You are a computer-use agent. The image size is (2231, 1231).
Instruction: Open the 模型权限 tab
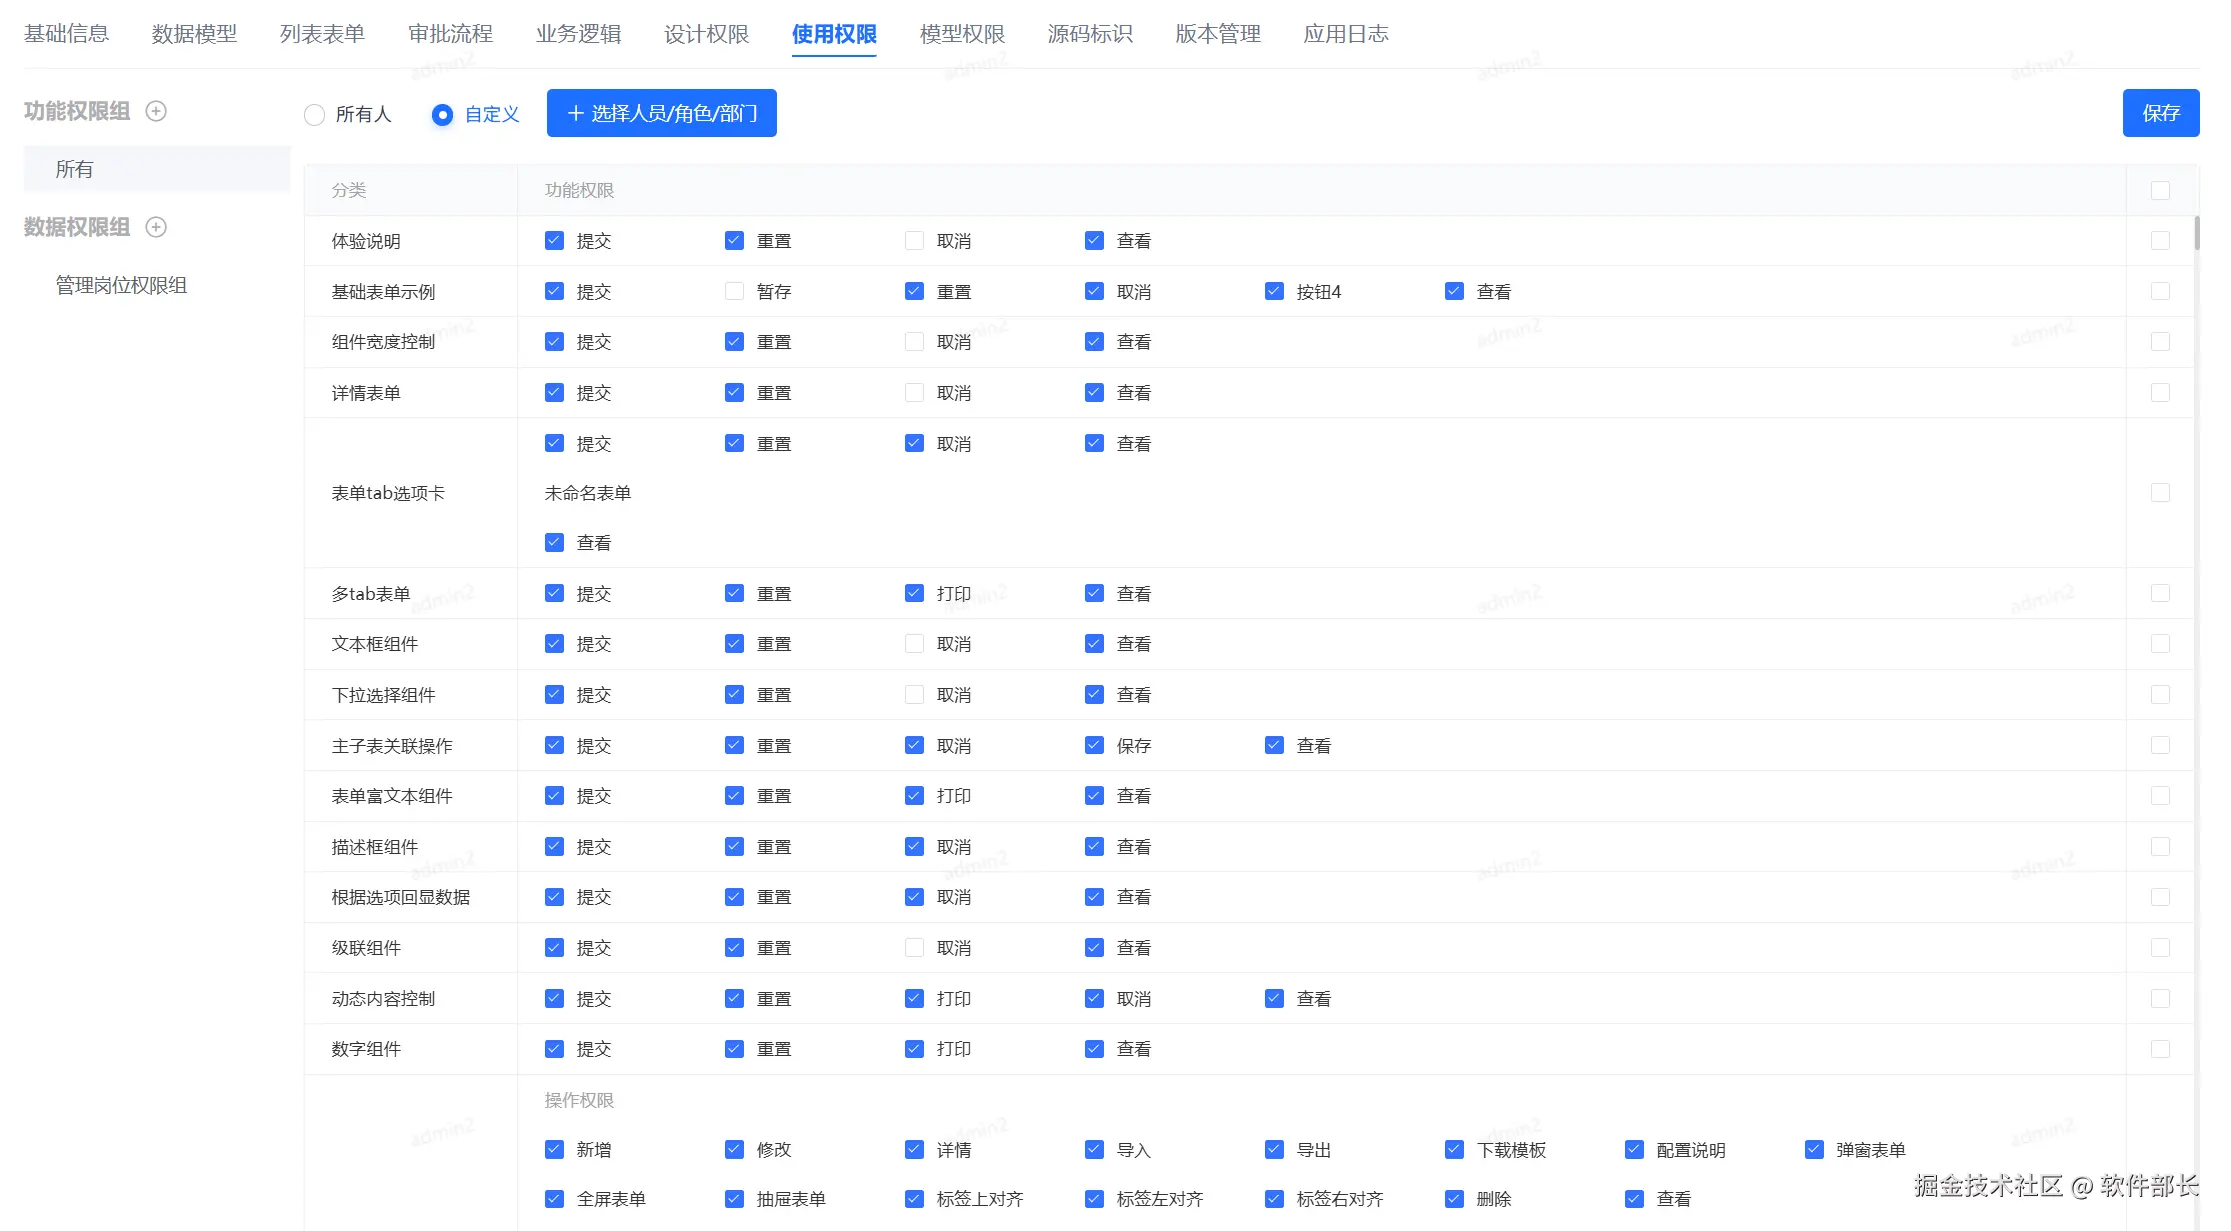point(962,34)
